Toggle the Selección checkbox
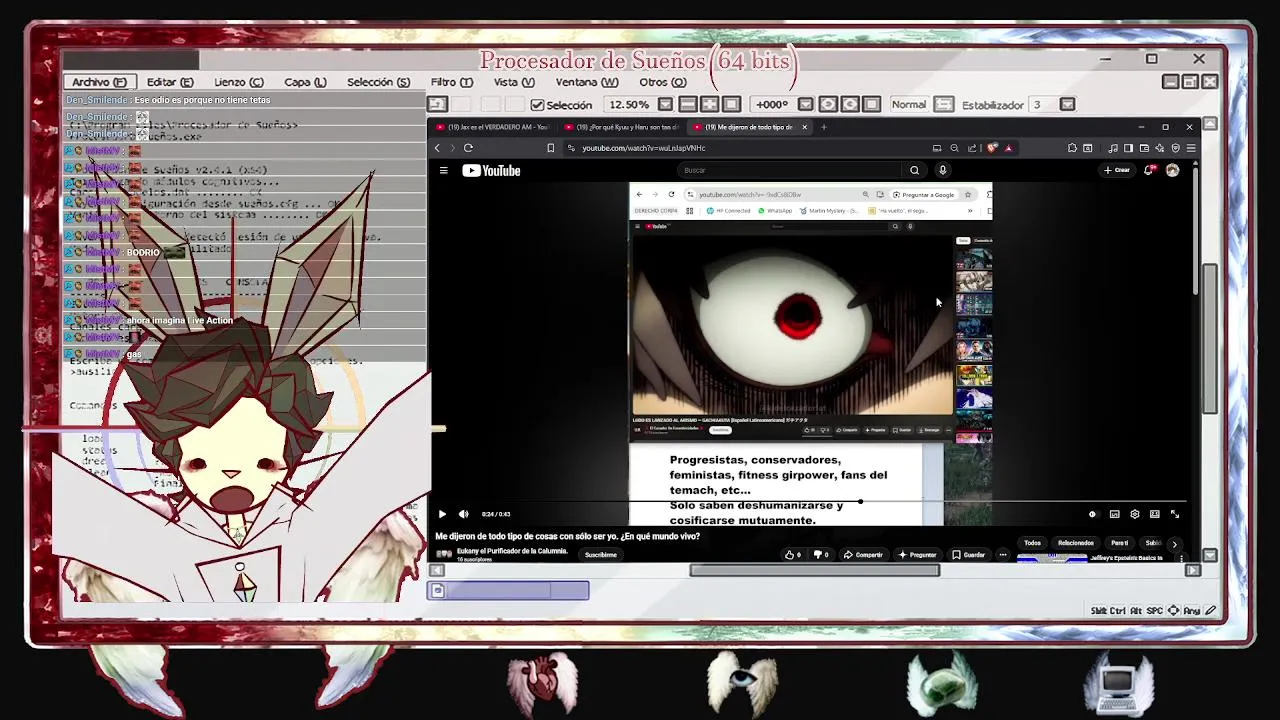The width and height of the screenshot is (1280, 720). 537,105
